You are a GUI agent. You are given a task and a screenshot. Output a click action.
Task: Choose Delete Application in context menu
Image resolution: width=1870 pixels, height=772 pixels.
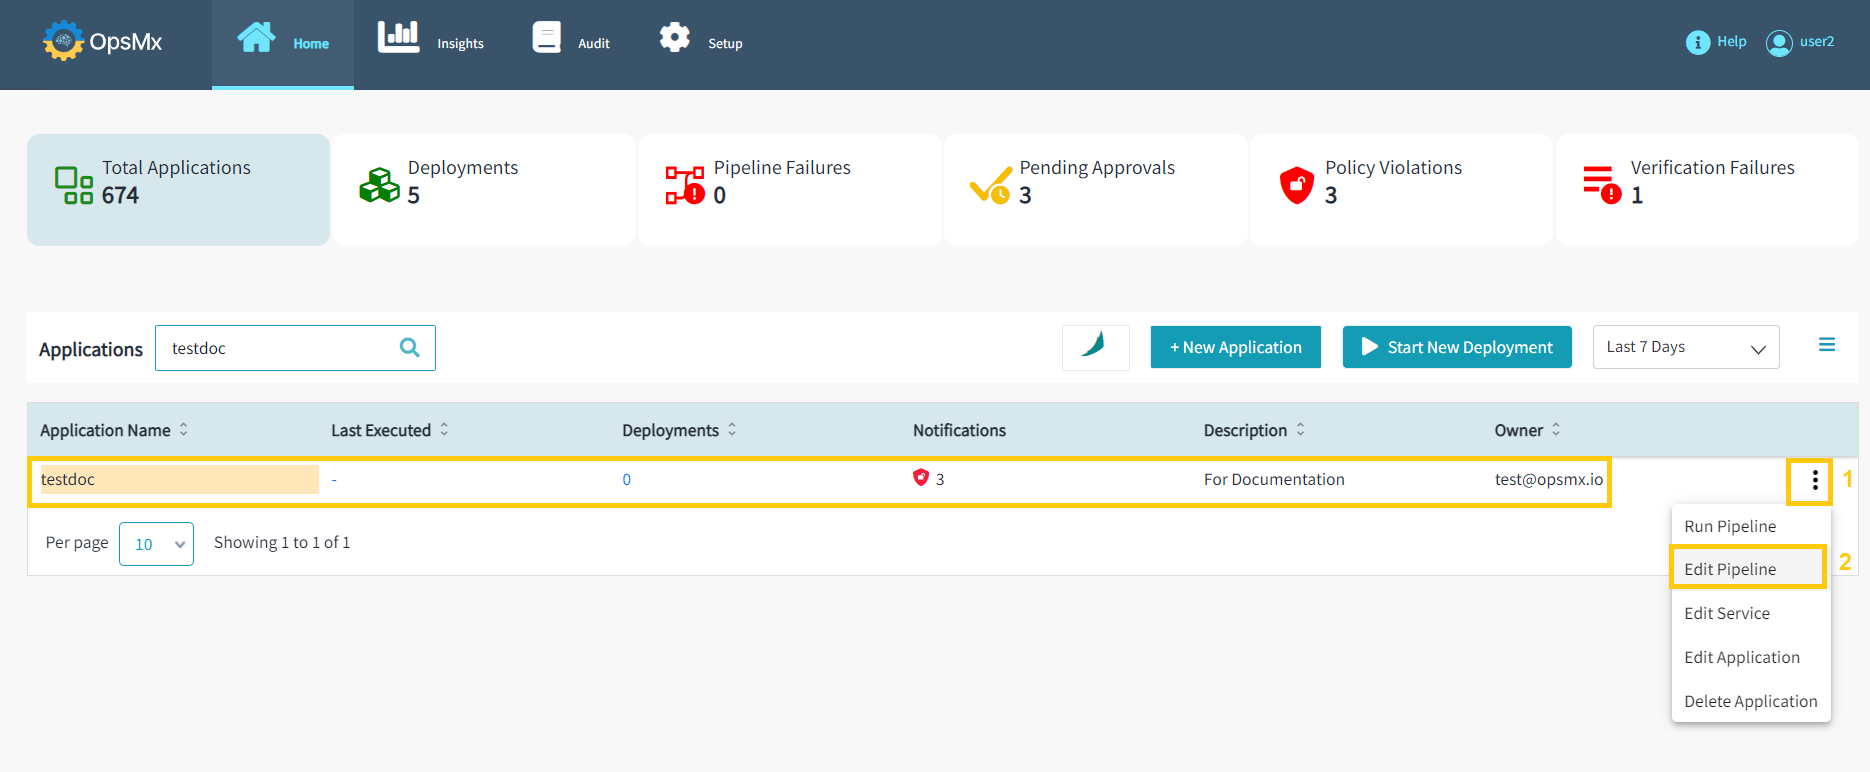click(1750, 701)
